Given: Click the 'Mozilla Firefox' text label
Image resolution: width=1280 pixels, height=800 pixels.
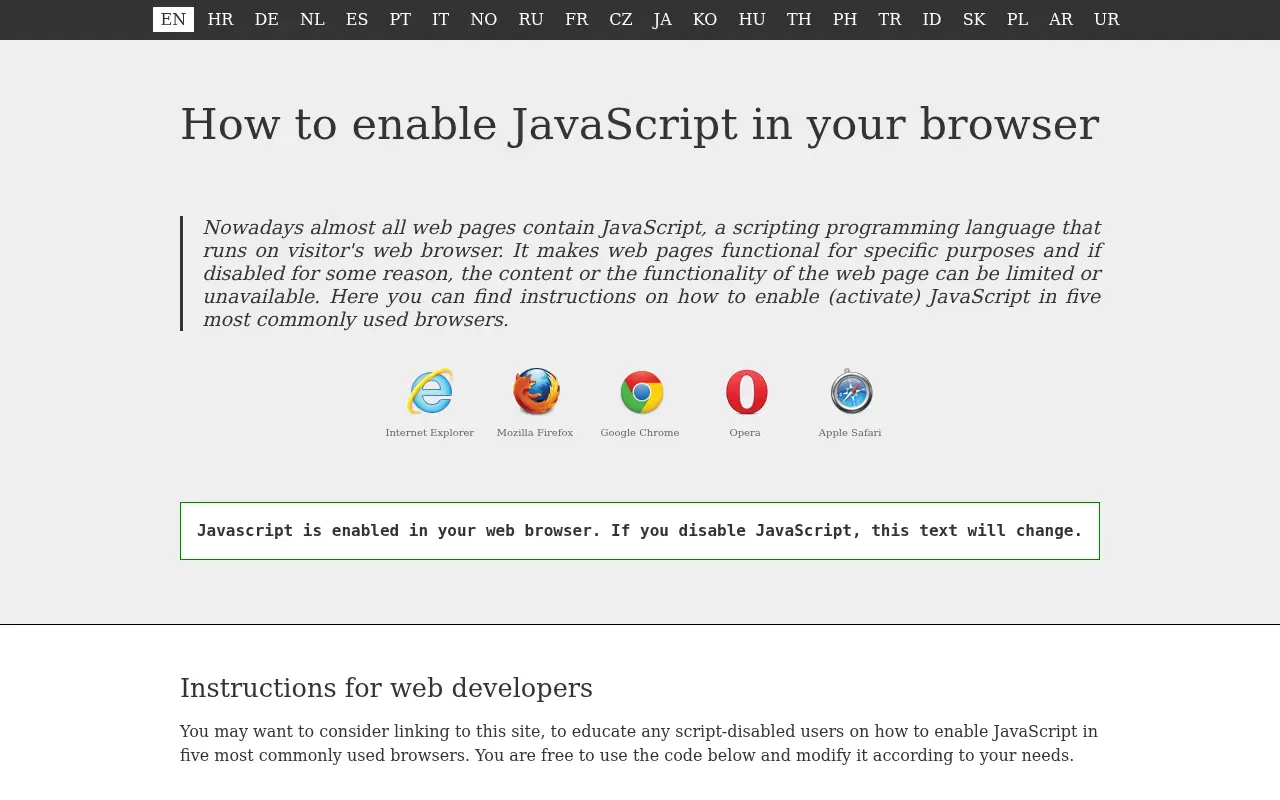Looking at the screenshot, I should (535, 433).
